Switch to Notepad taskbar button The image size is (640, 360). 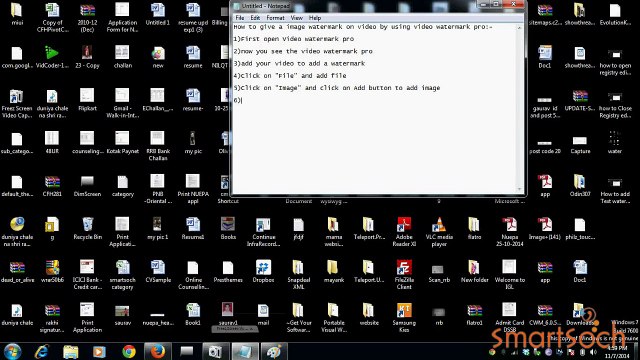pyautogui.click(x=245, y=351)
